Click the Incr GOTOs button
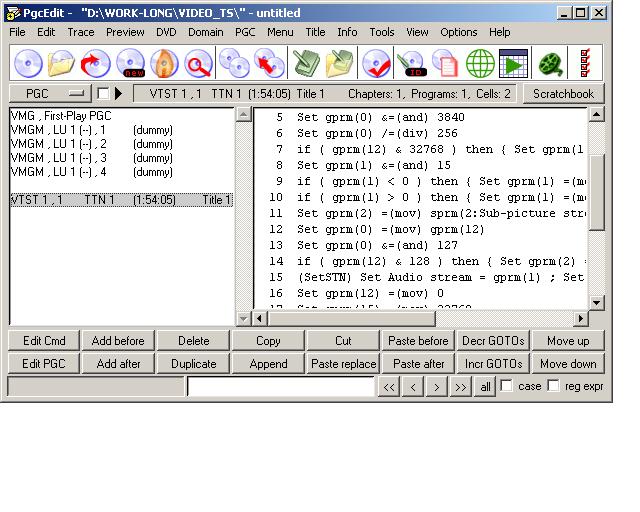Viewport: 640px width, 512px height. tap(493, 363)
